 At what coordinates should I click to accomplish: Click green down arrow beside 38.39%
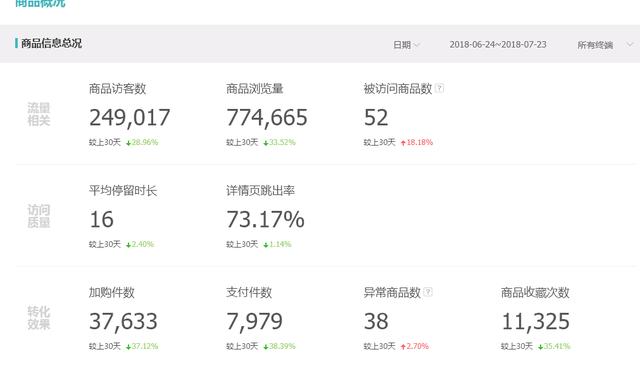pos(266,346)
